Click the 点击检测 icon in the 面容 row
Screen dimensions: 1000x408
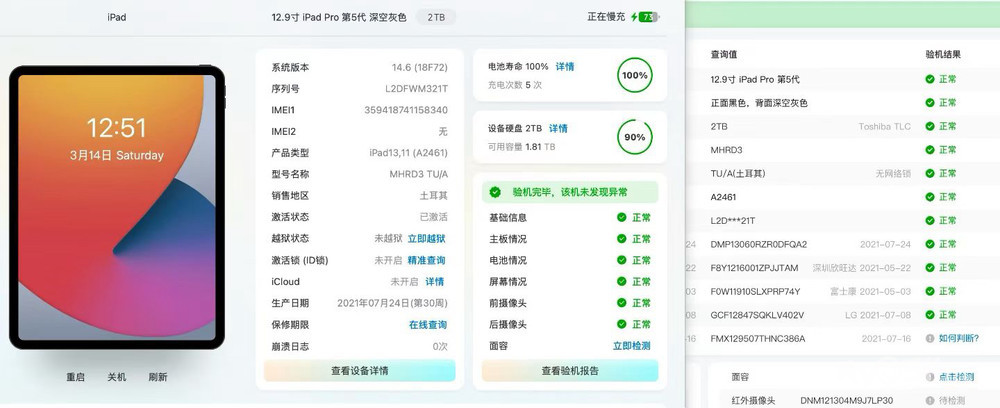[930, 378]
